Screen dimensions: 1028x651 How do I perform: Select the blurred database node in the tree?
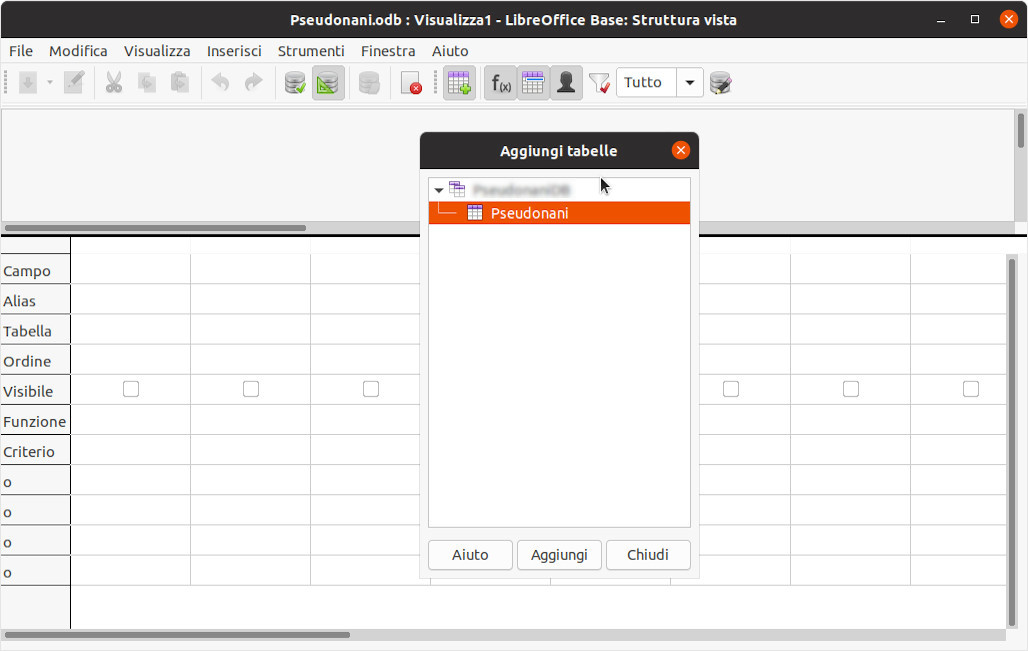[559, 190]
